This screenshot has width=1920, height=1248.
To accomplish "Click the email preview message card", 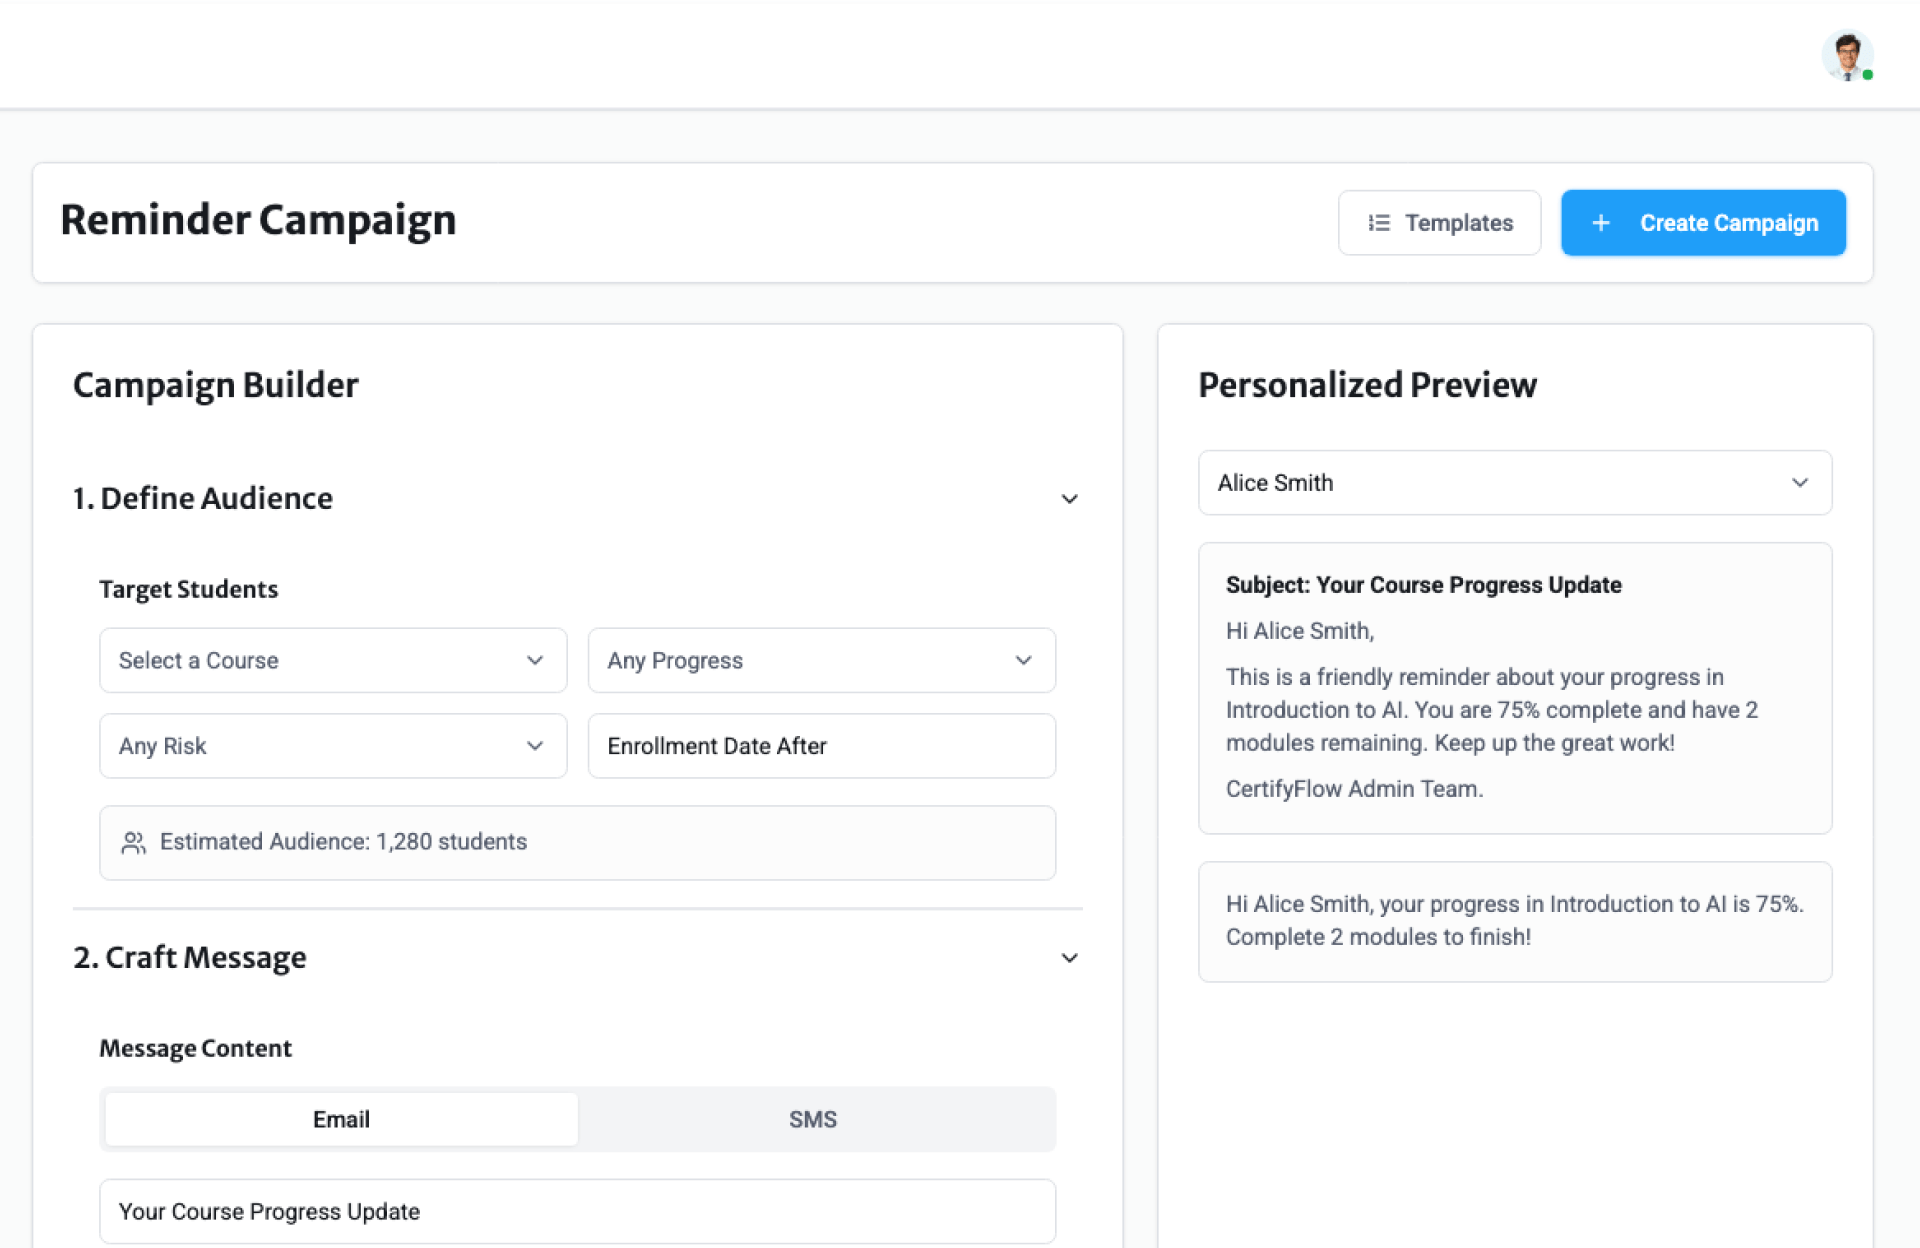I will pos(1514,688).
